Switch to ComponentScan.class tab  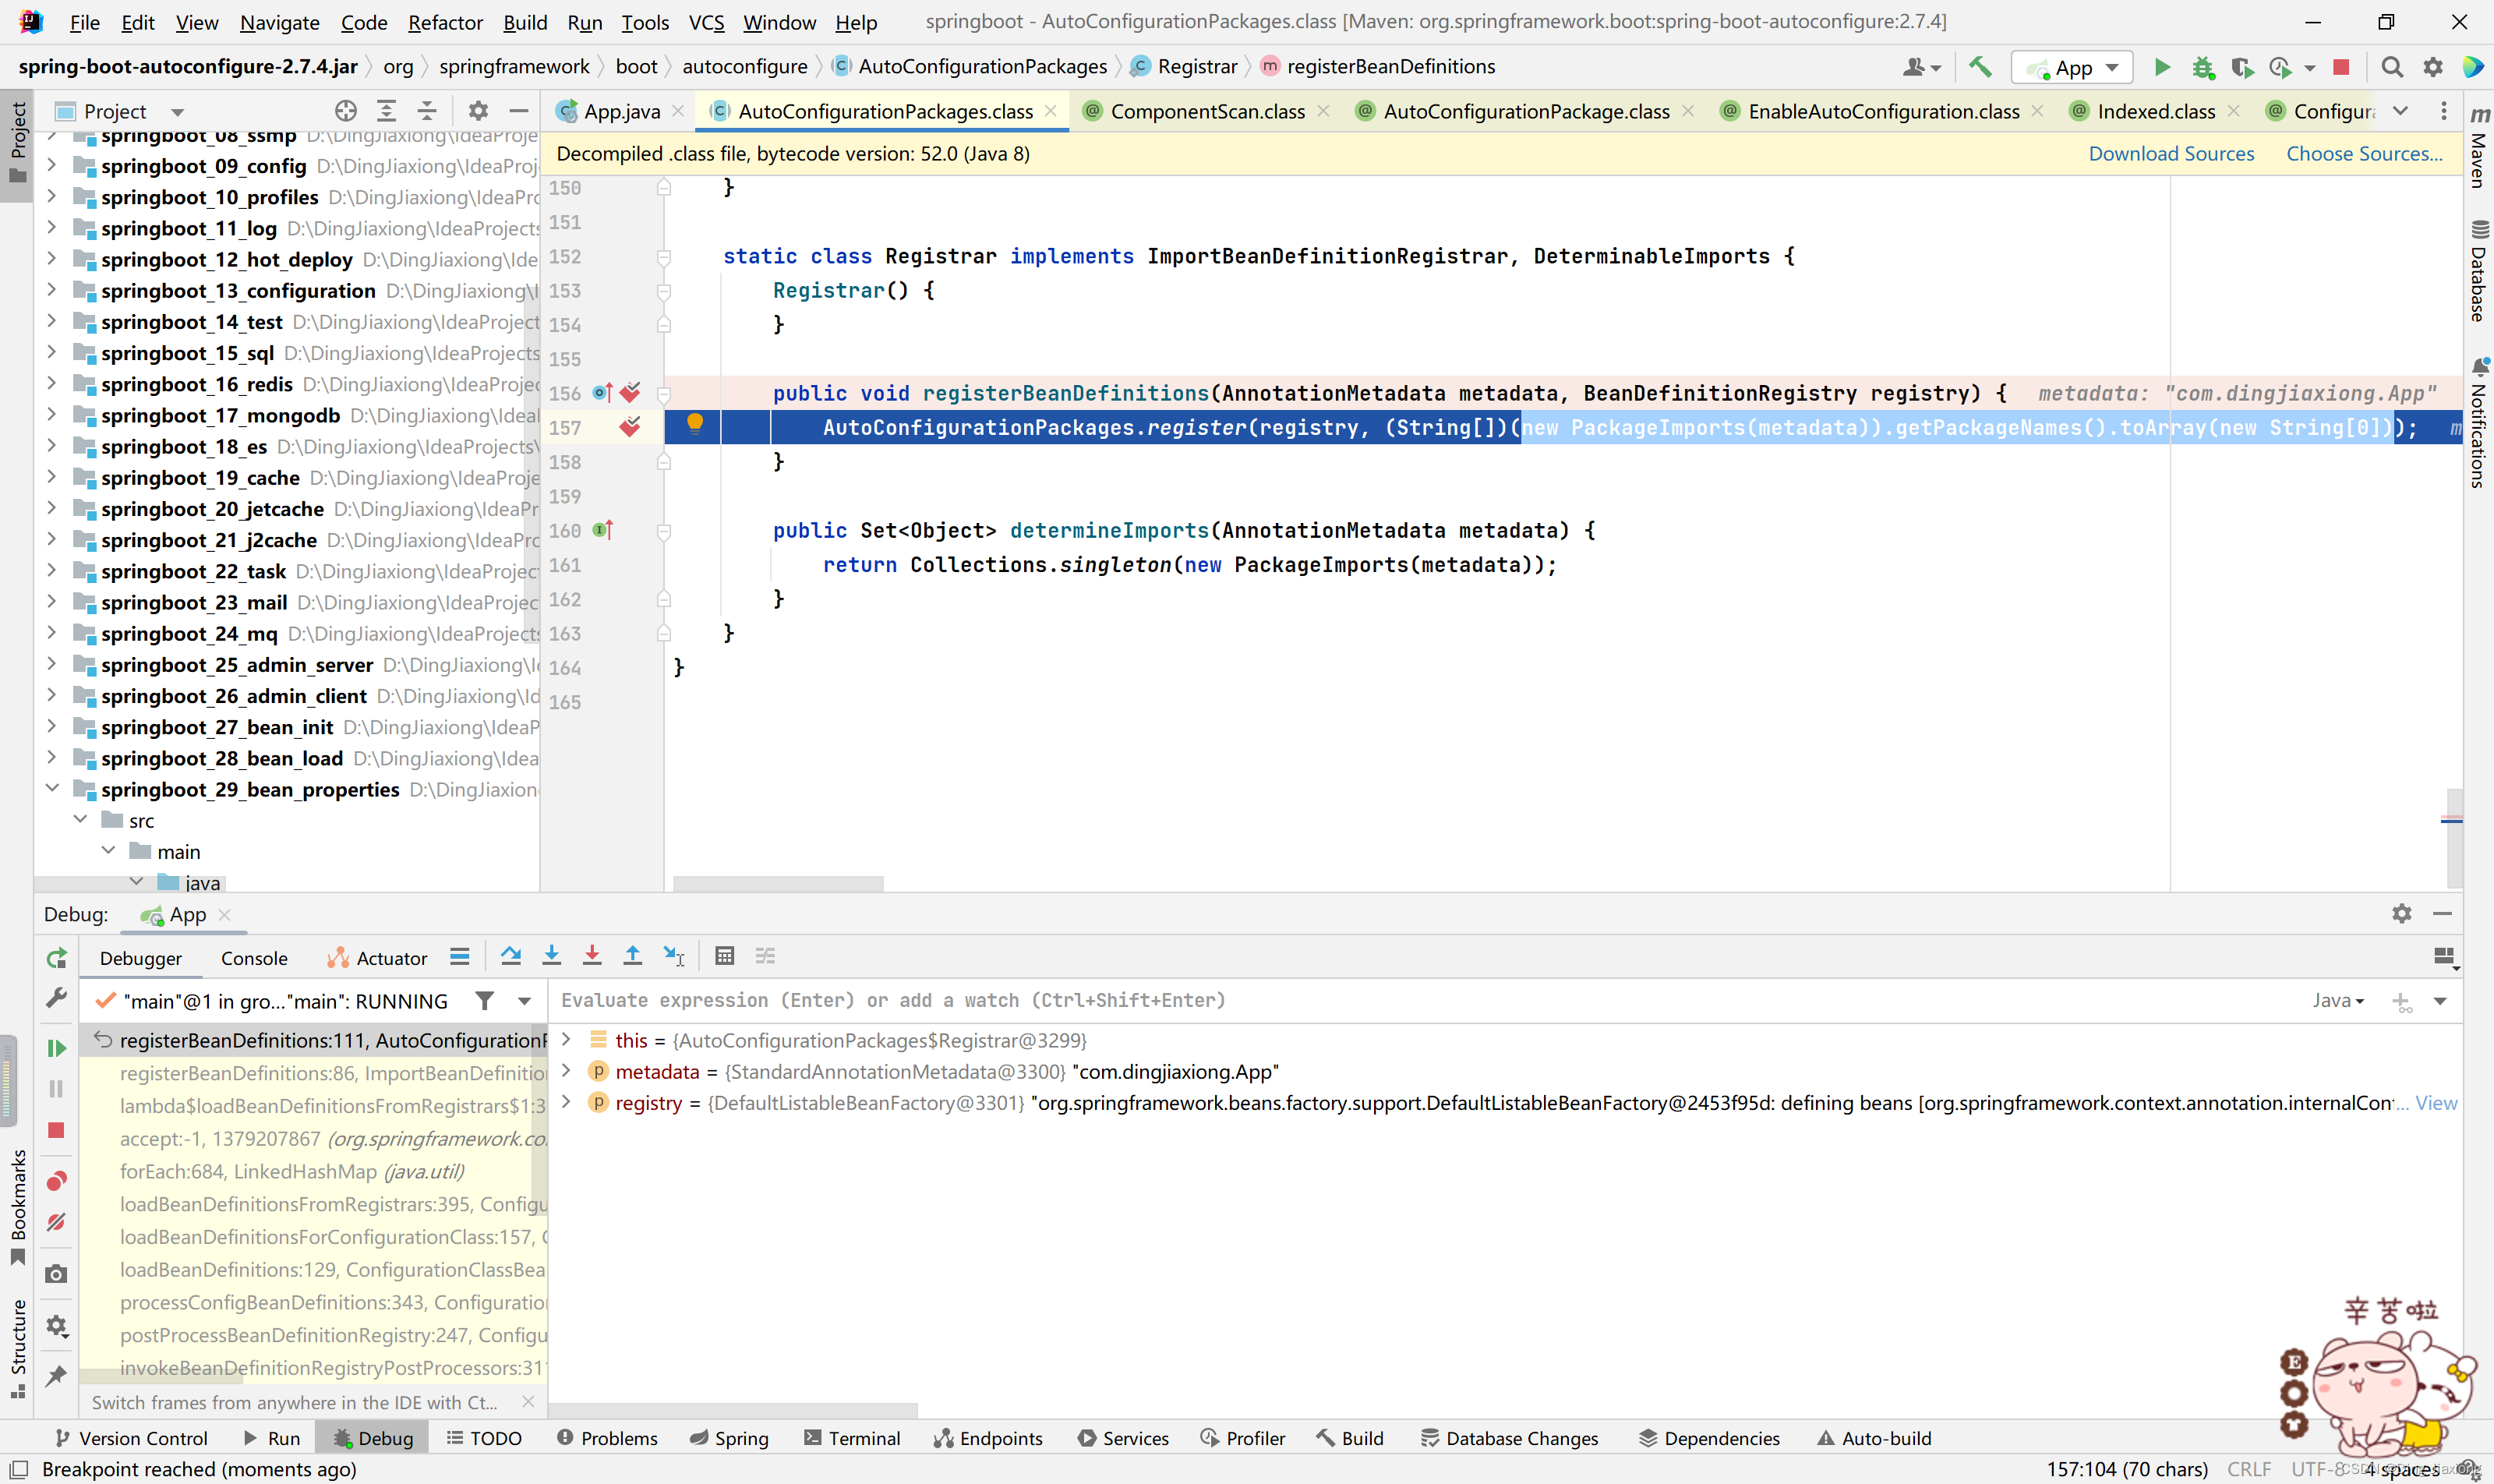click(1207, 111)
